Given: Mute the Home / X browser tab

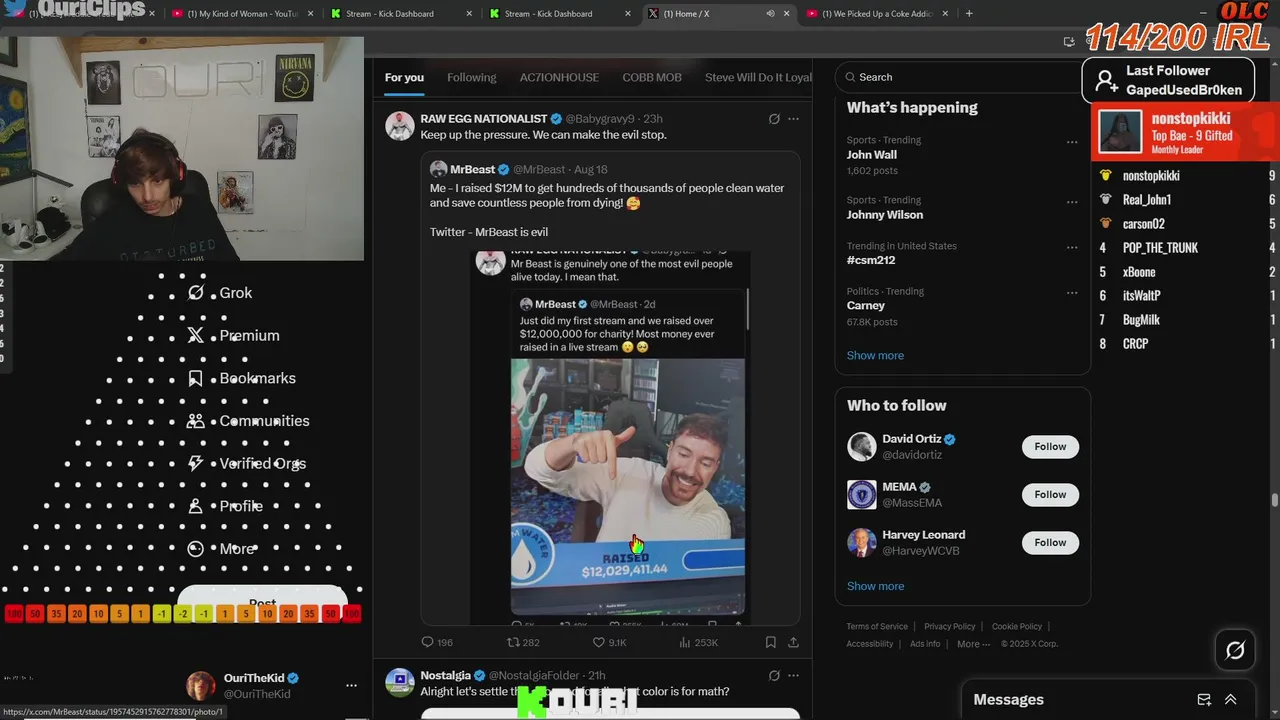Looking at the screenshot, I should [770, 14].
